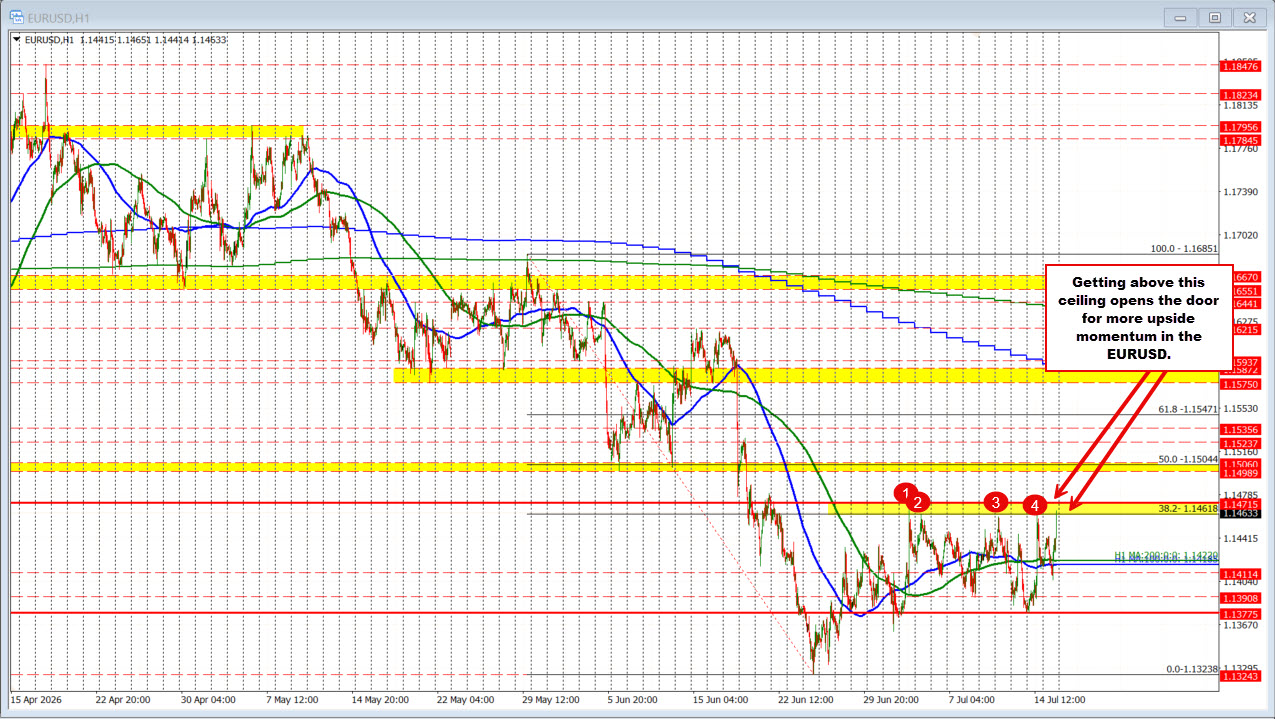Open the chart symbol dropdown triangle before EURUSD,H1
Screen dimensions: 1275x719
tap(16, 39)
